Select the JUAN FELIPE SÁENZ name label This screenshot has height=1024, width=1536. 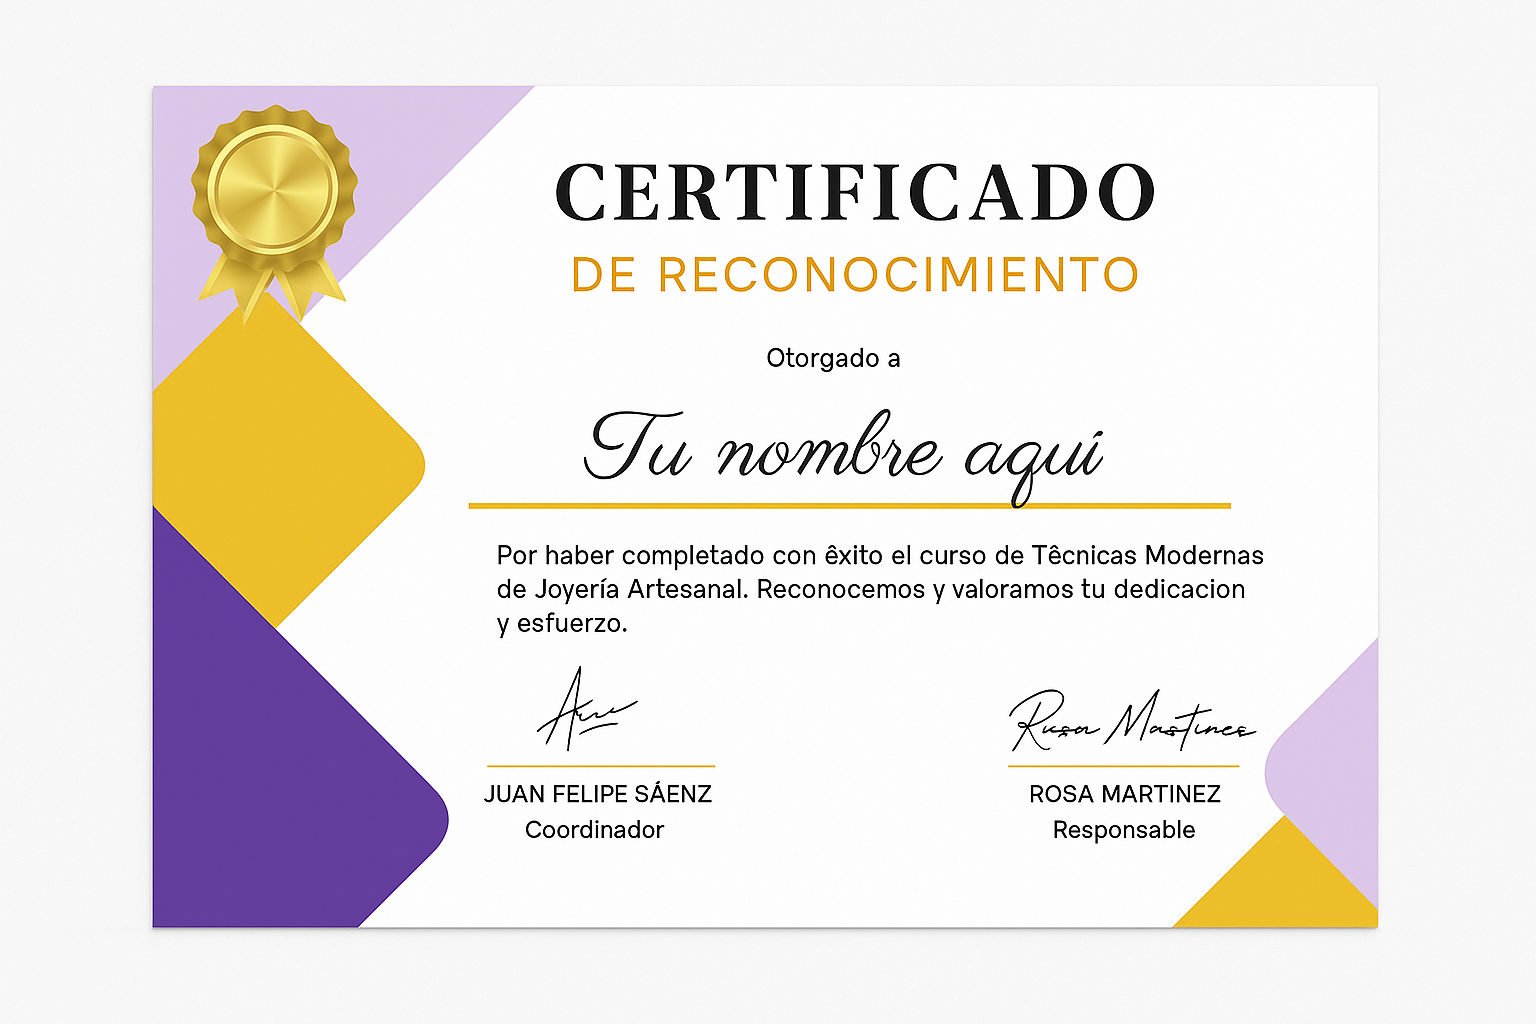point(598,794)
